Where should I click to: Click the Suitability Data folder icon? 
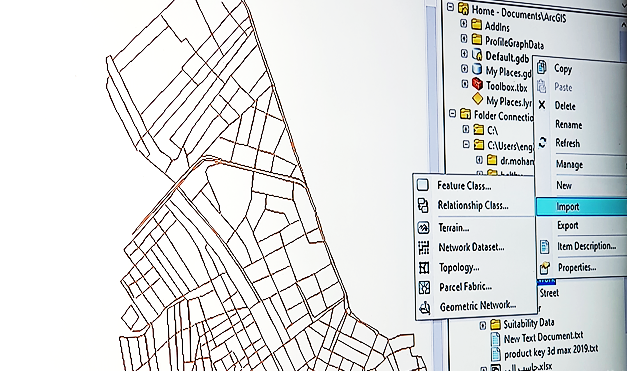coord(495,323)
